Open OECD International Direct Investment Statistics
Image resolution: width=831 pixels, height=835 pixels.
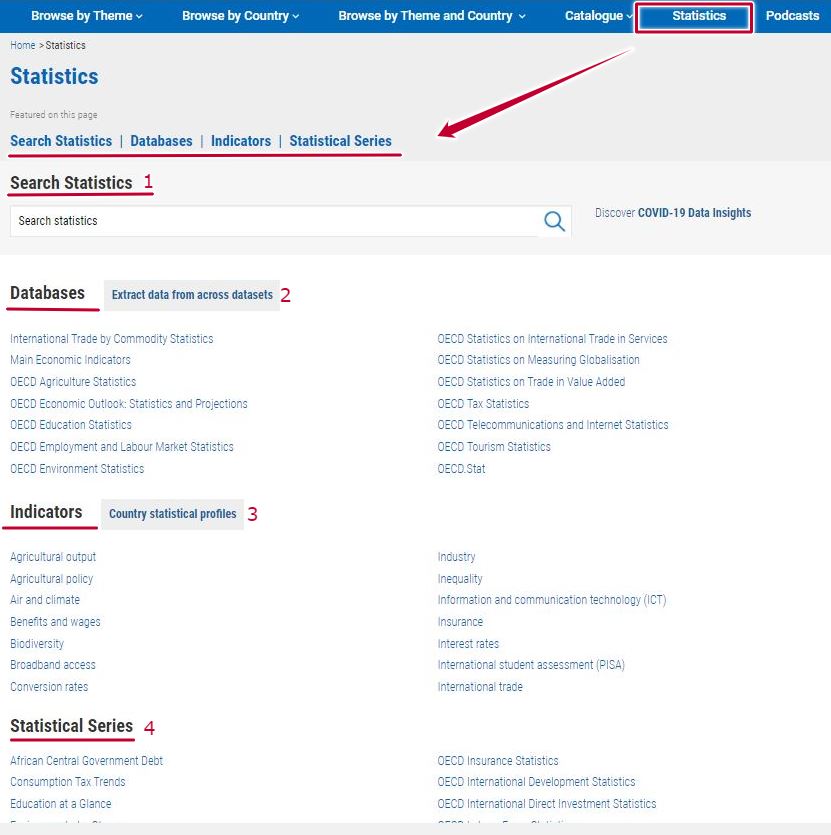(547, 804)
